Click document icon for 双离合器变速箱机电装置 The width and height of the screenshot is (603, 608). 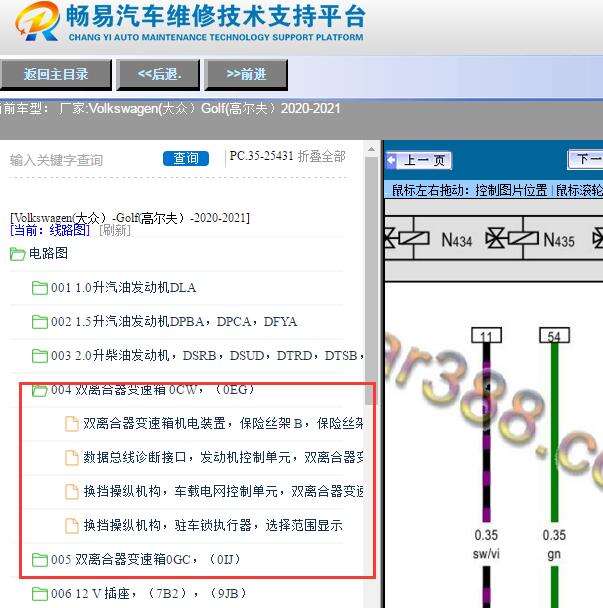pos(72,423)
